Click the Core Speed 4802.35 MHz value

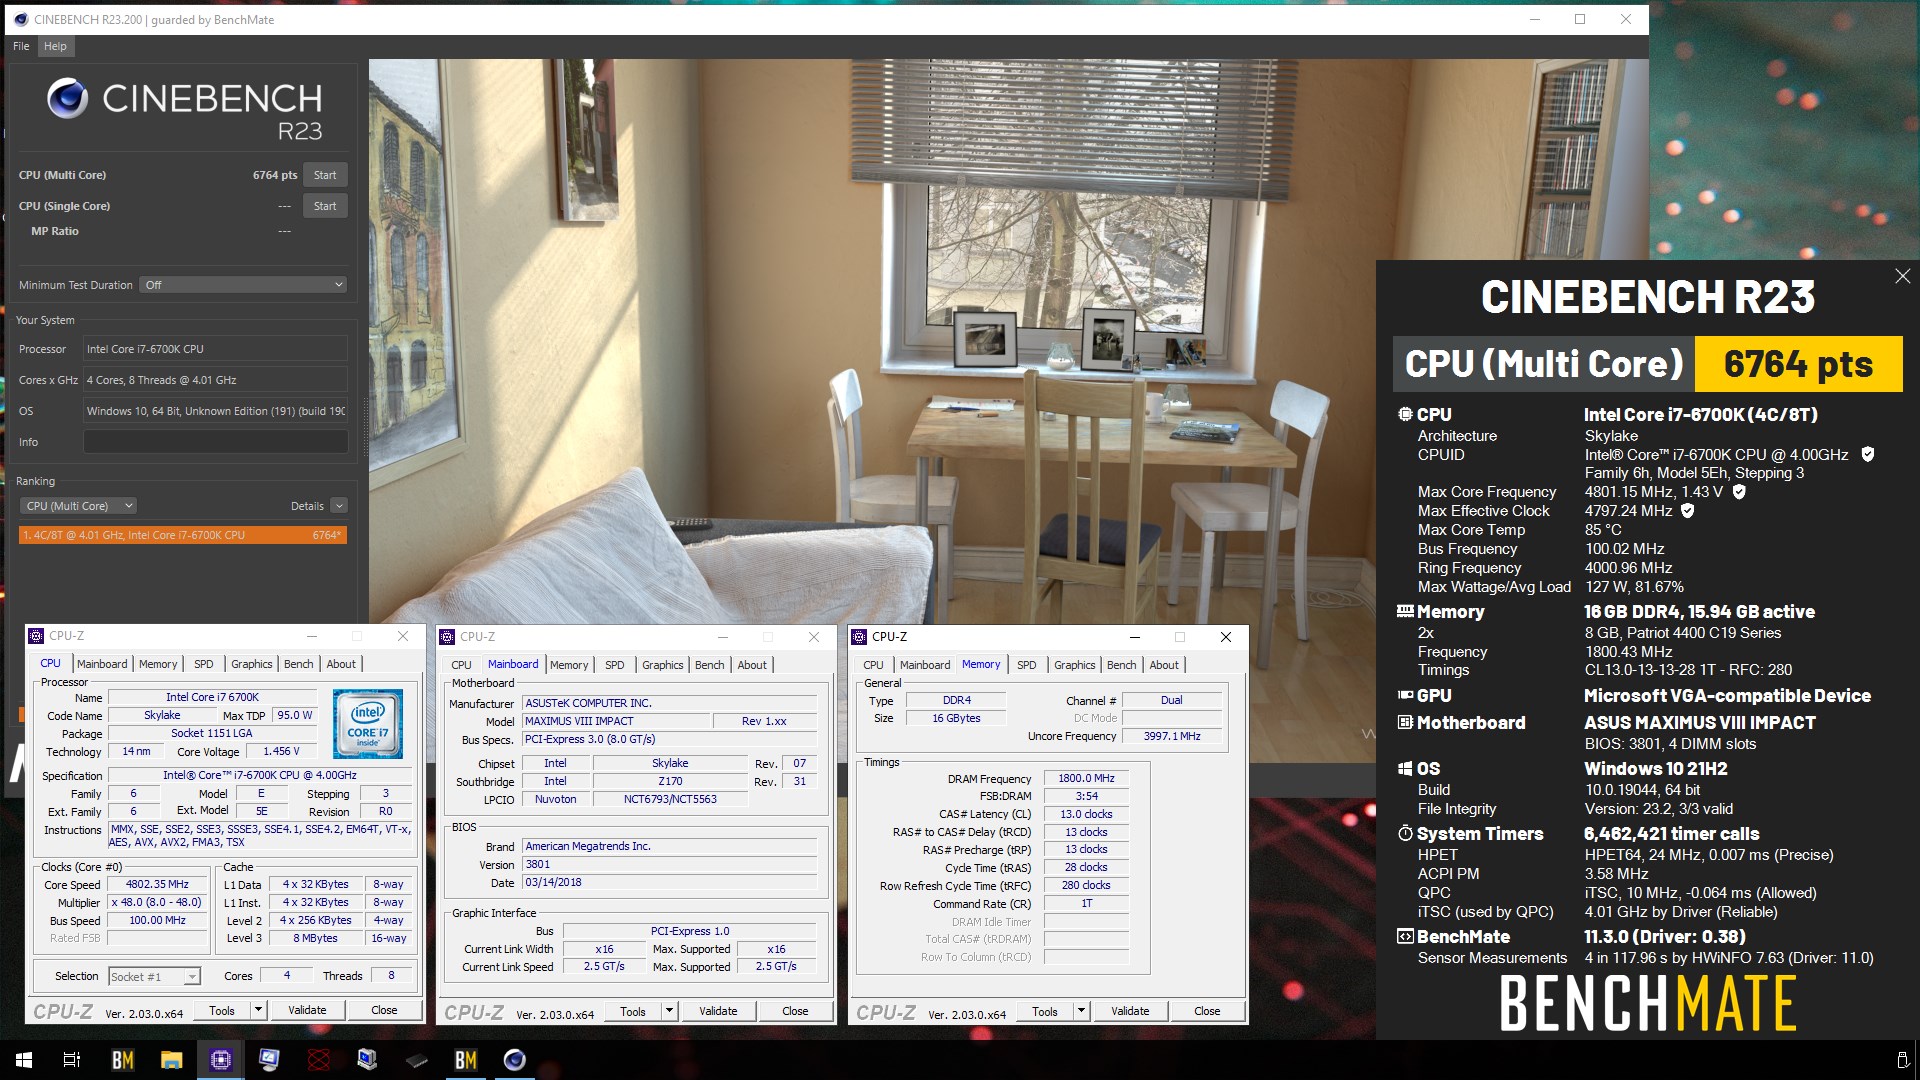(157, 885)
